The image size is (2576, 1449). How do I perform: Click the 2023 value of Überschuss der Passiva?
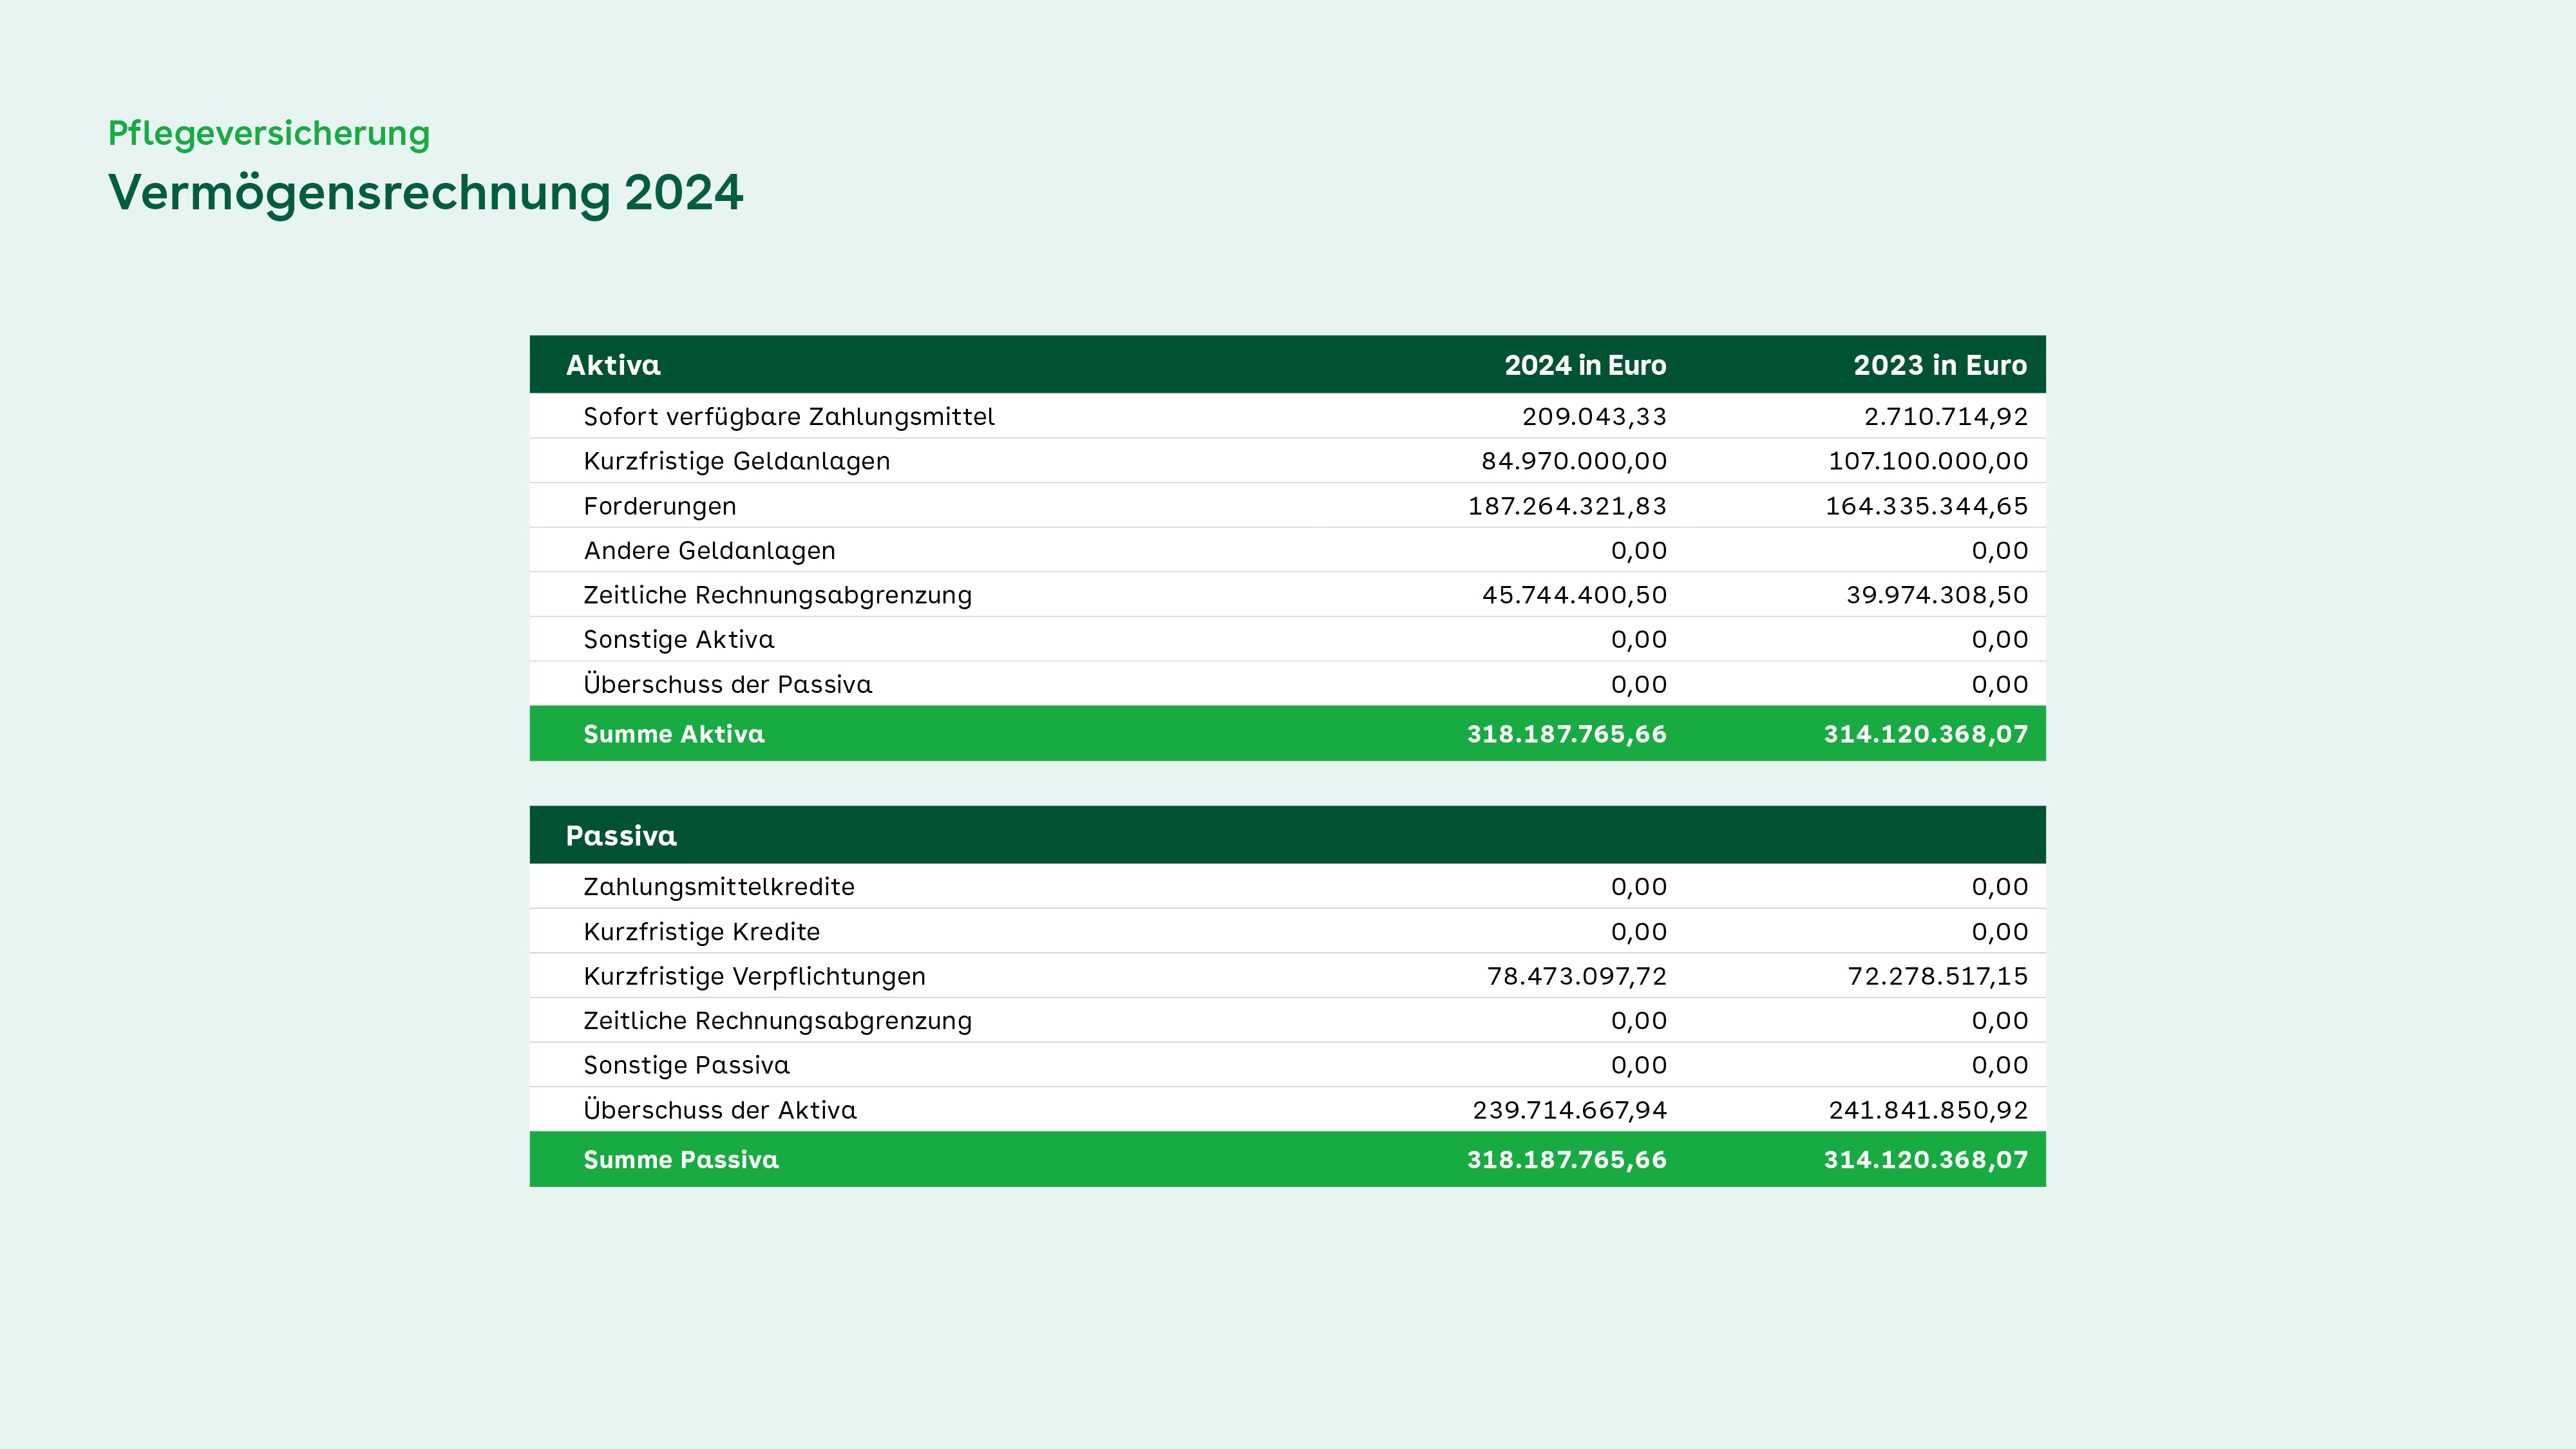coord(2000,684)
